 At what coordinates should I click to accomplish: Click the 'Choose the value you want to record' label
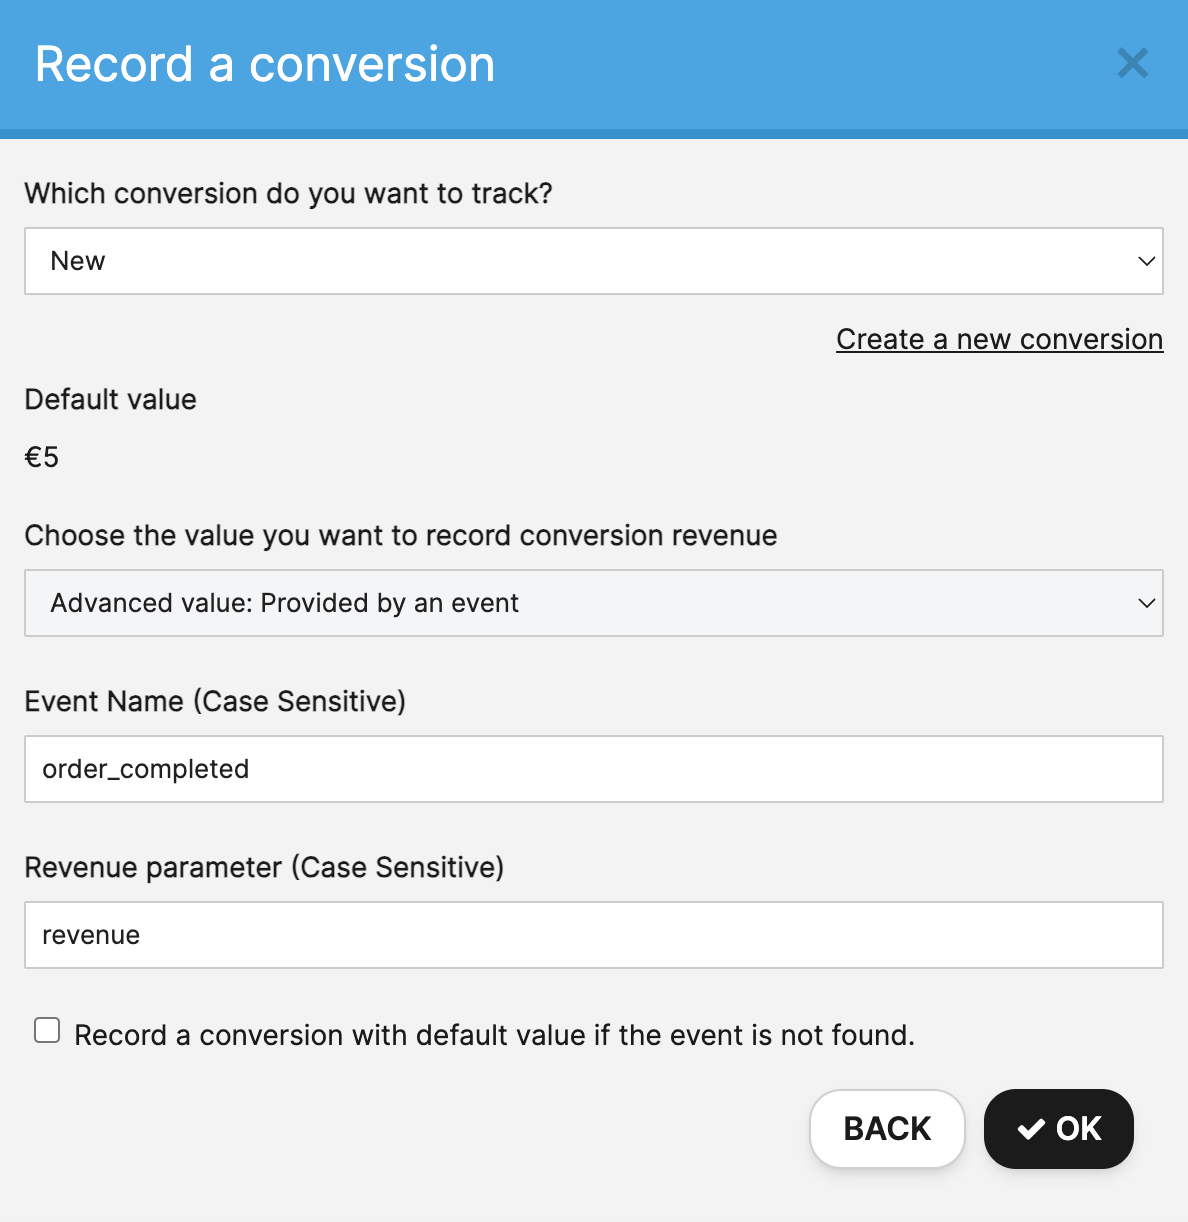click(x=400, y=535)
